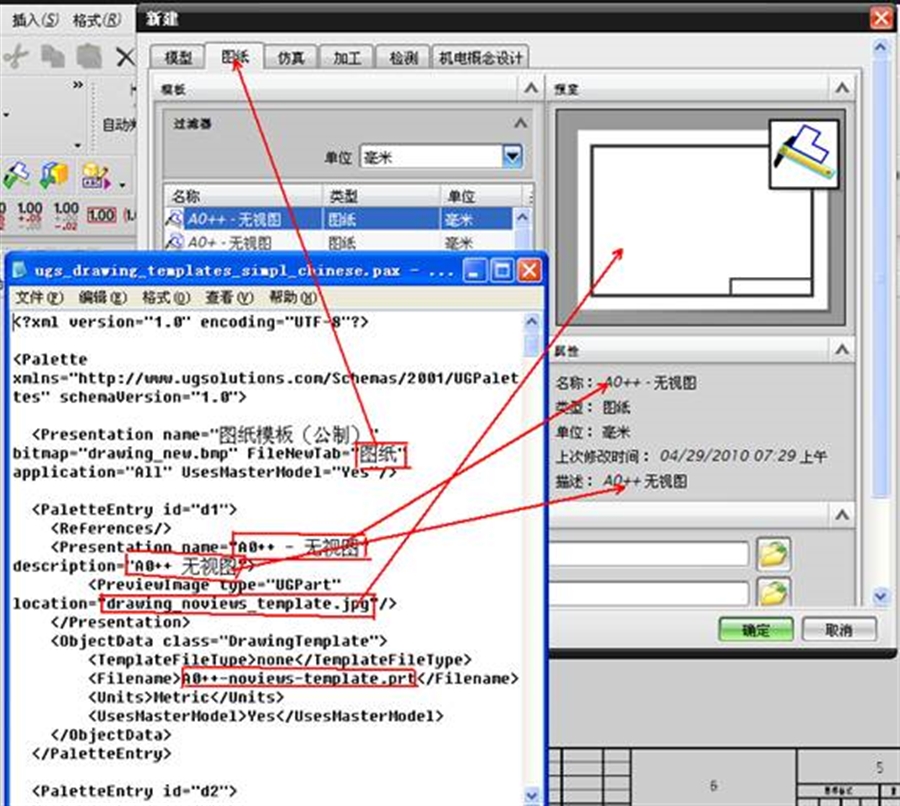Select the 1.00 -.02 tolerance icon
900x806 pixels.
(66, 215)
